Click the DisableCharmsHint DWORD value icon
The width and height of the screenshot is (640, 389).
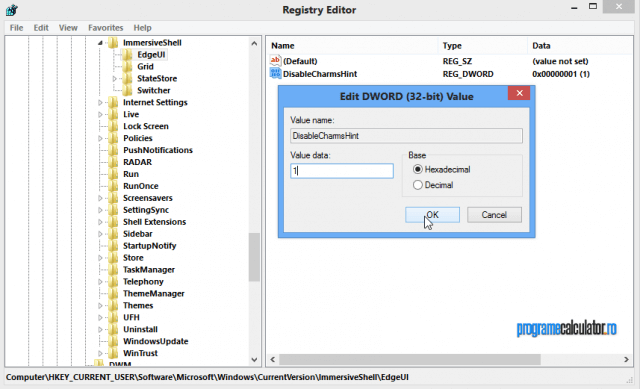(276, 73)
